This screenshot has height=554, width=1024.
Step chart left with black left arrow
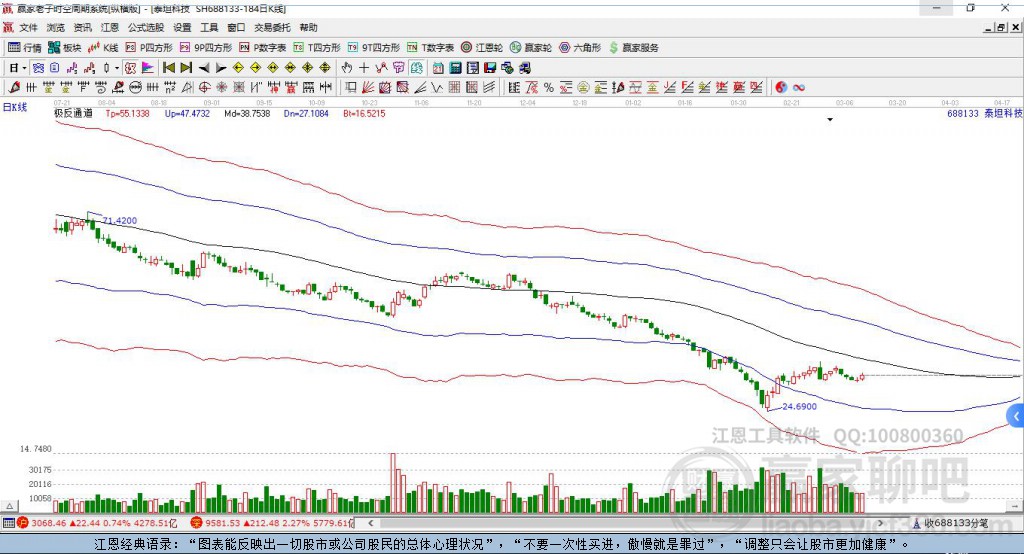[204, 68]
